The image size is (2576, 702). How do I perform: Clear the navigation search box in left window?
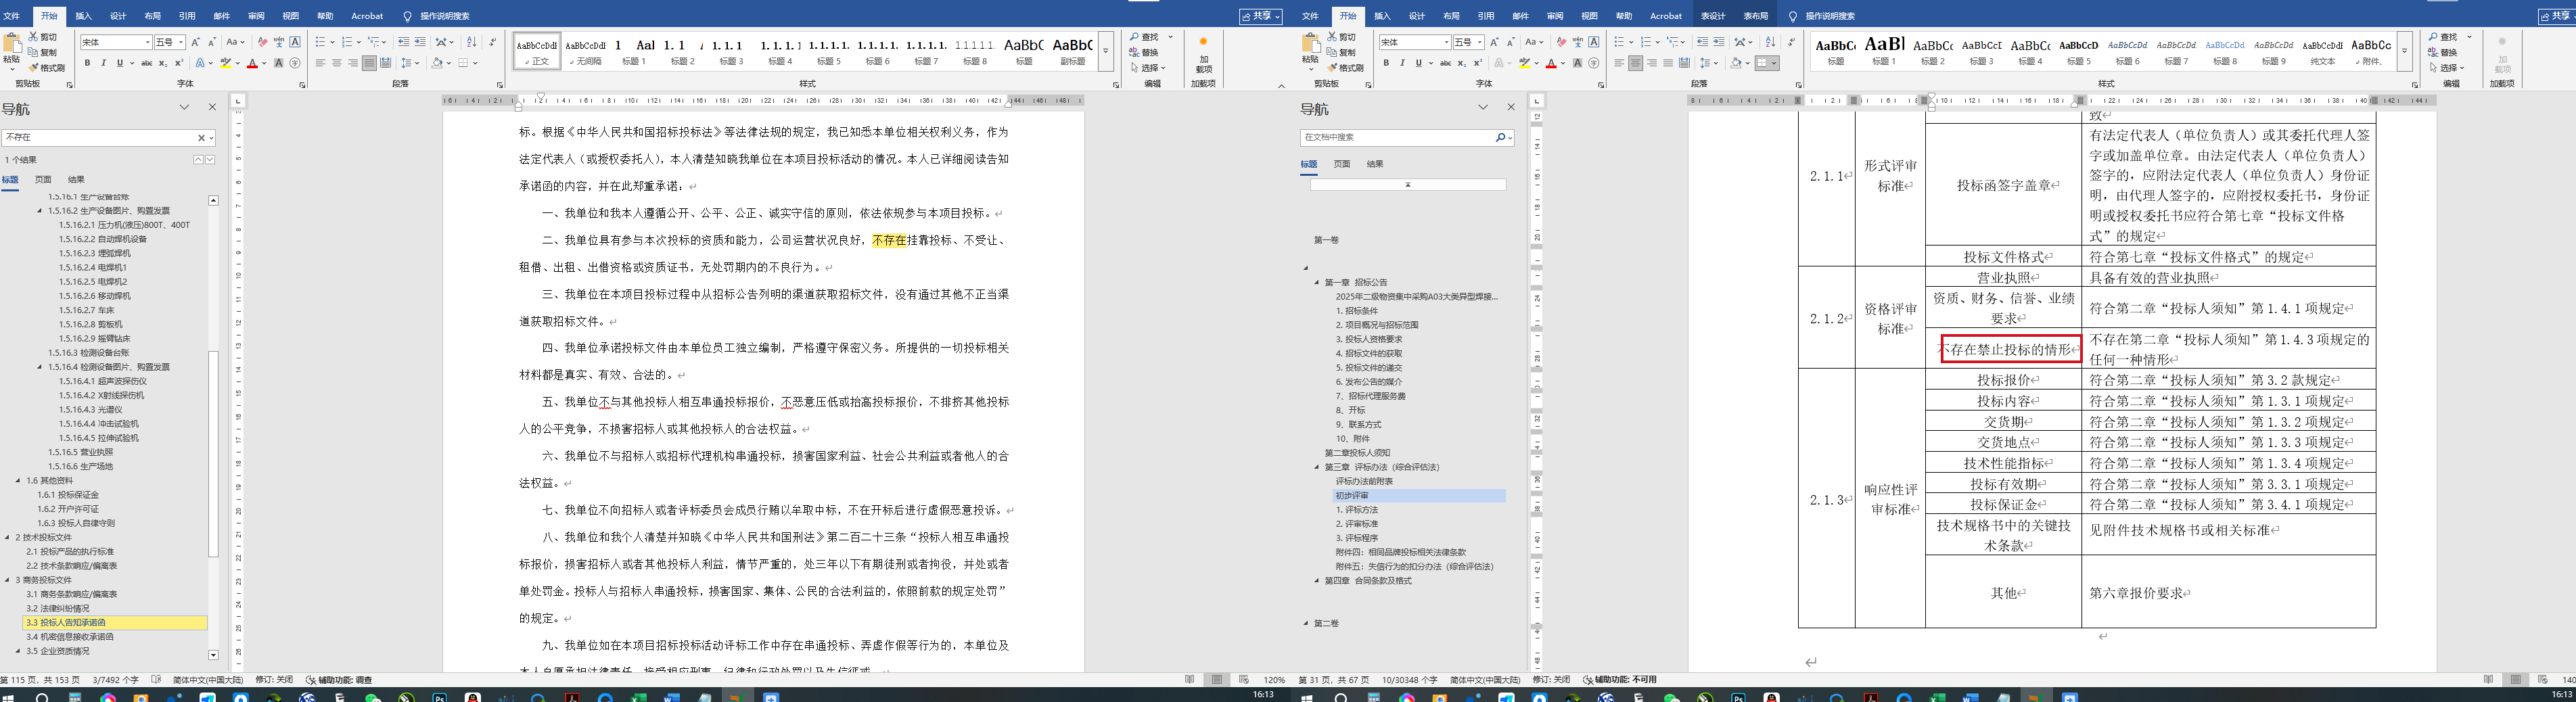(x=201, y=138)
